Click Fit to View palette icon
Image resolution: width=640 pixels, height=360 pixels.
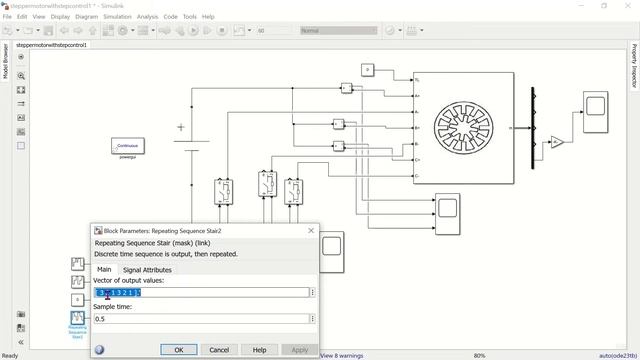pyautogui.click(x=21, y=90)
